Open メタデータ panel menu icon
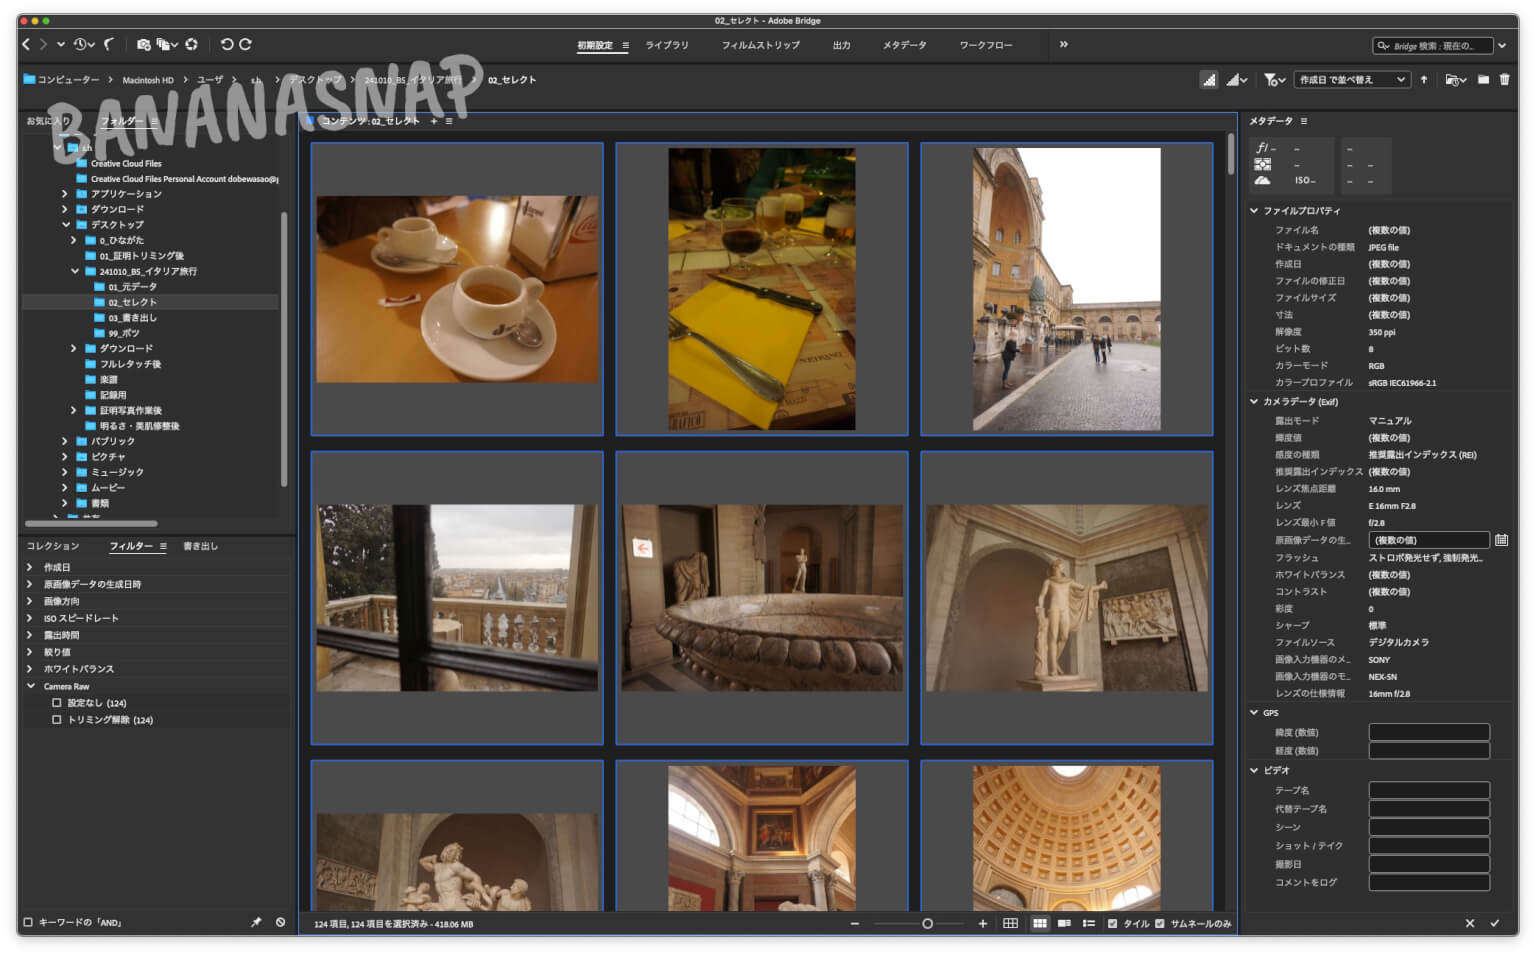The height and width of the screenshot is (956, 1536). pyautogui.click(x=1304, y=121)
